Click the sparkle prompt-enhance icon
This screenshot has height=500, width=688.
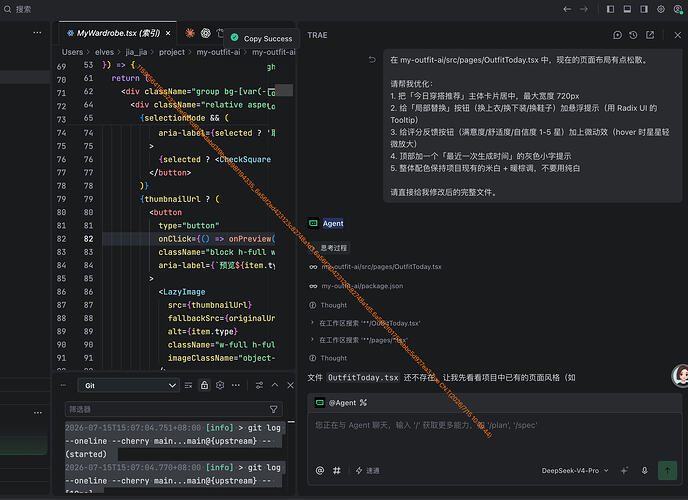(624, 471)
